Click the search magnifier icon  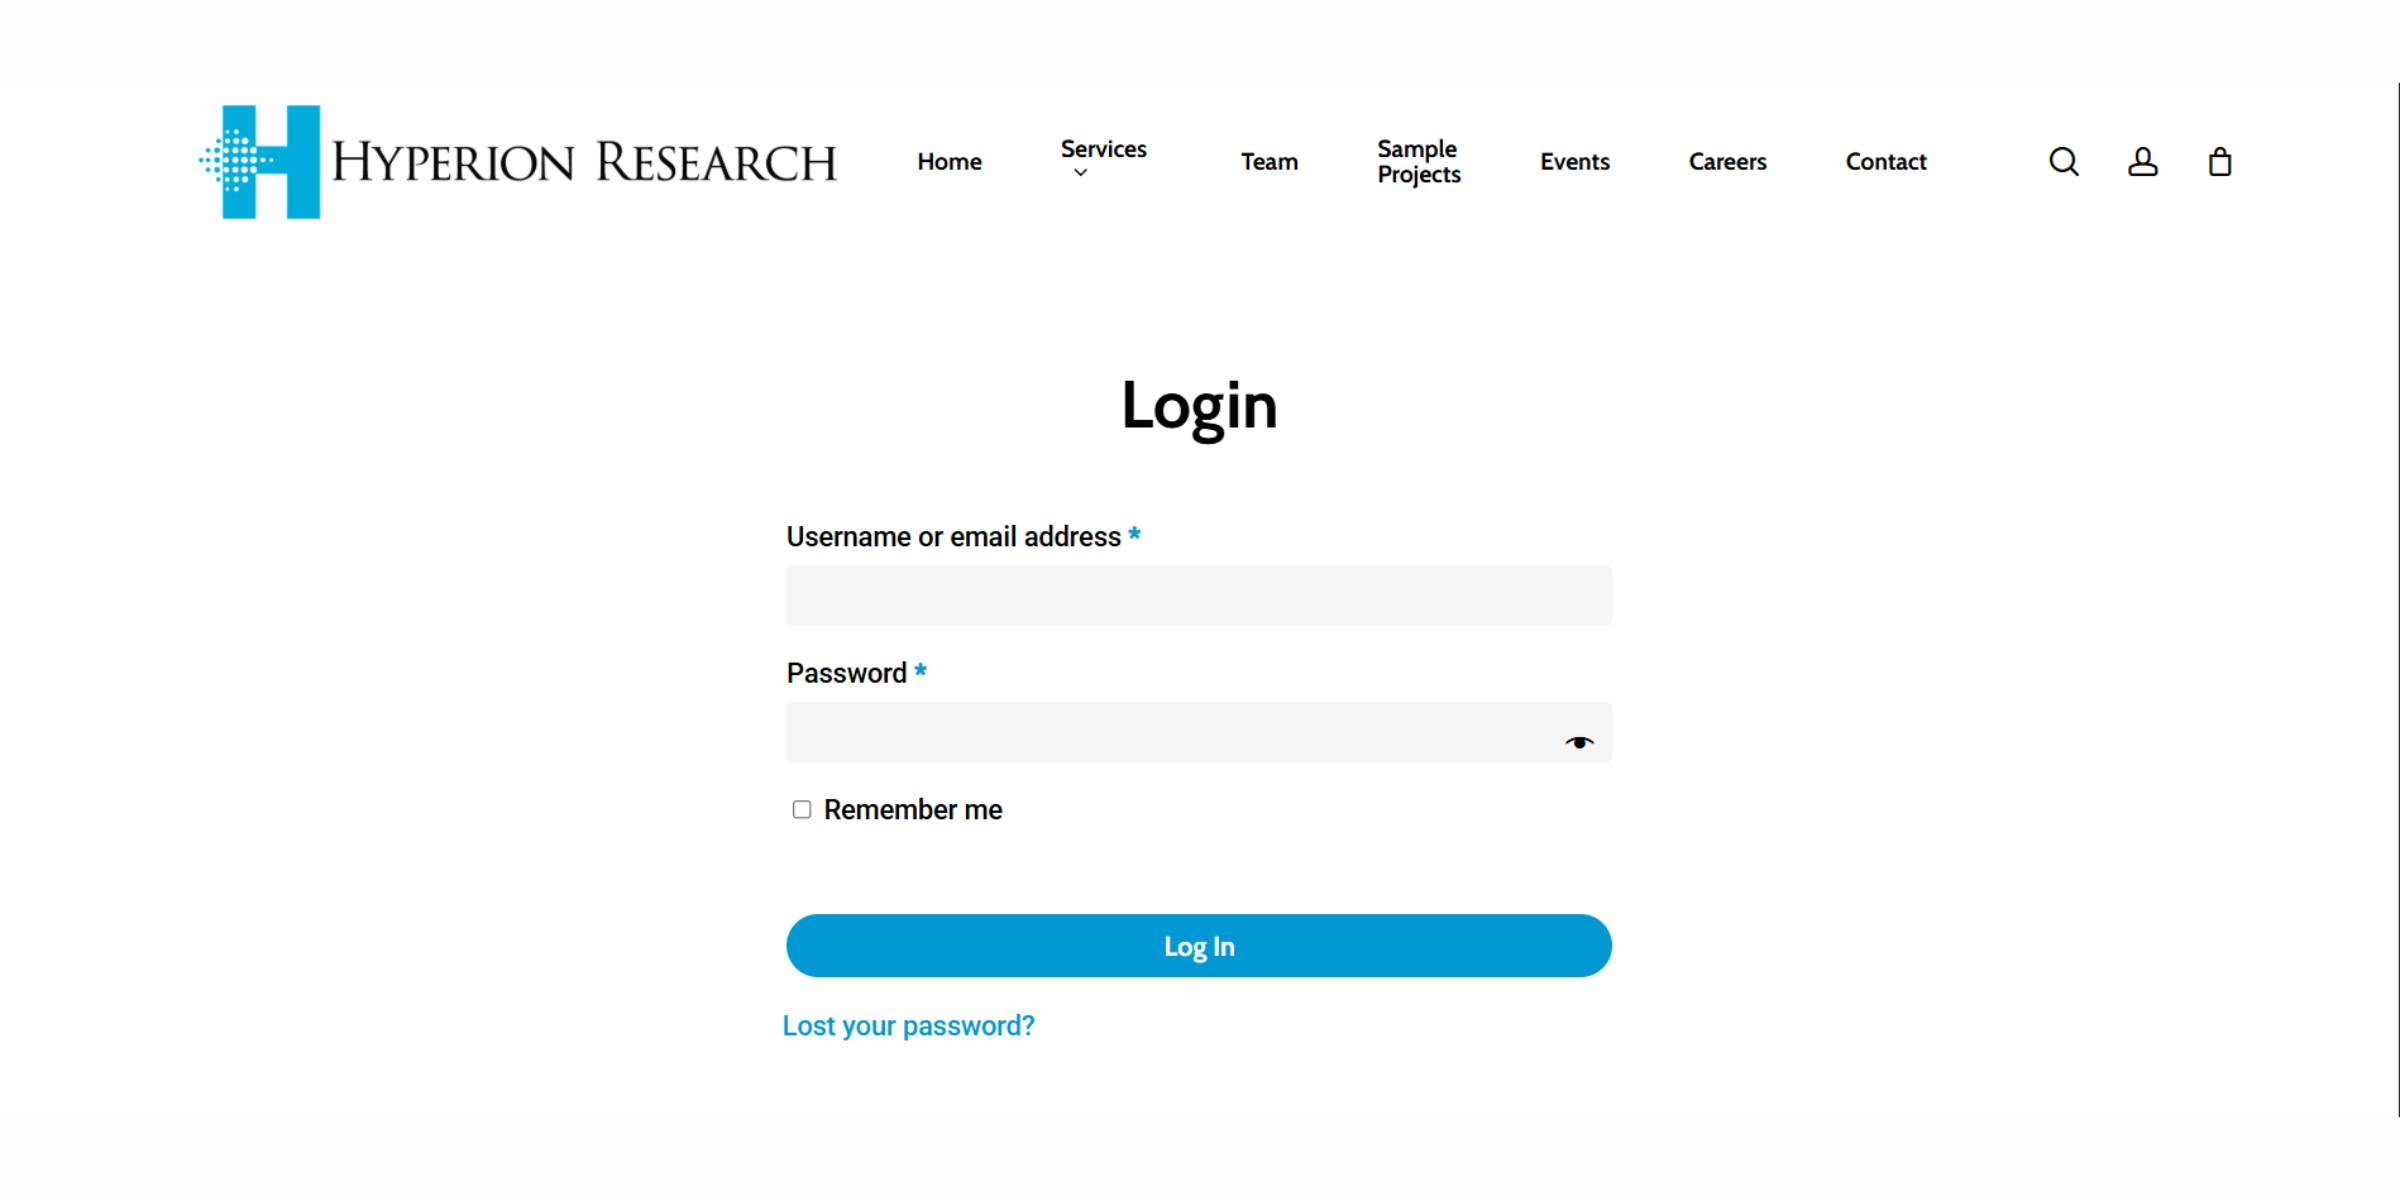click(x=2063, y=161)
